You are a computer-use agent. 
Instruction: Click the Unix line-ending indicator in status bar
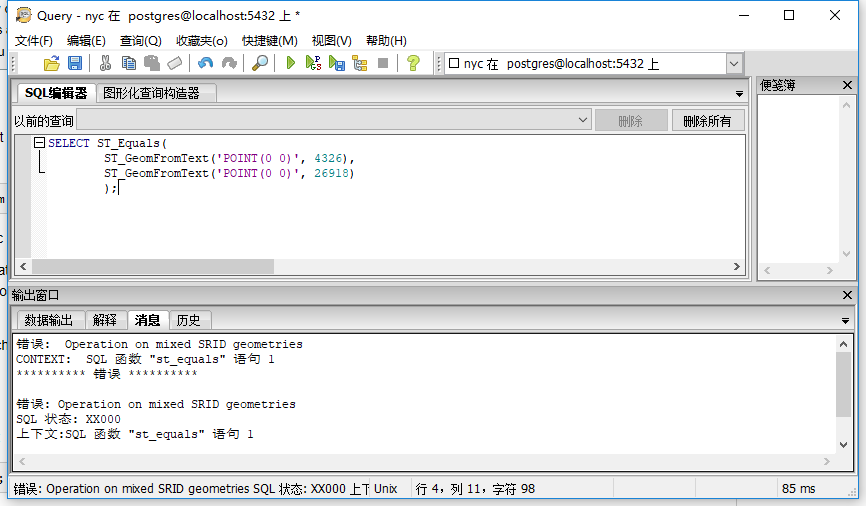tap(386, 488)
